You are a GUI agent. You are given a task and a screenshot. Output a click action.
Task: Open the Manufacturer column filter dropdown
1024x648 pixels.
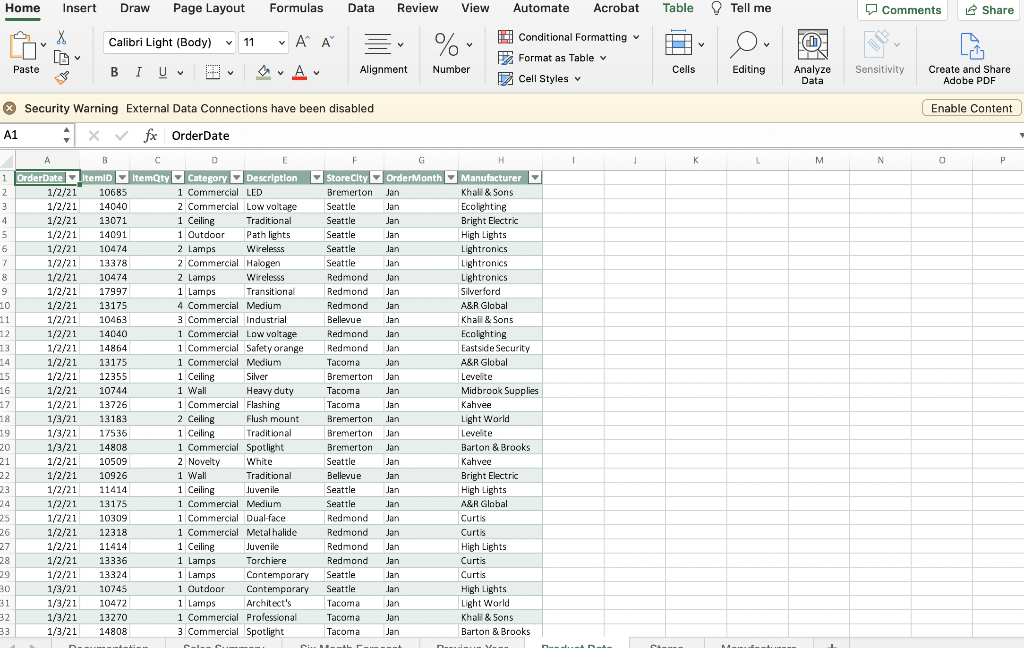tap(535, 178)
